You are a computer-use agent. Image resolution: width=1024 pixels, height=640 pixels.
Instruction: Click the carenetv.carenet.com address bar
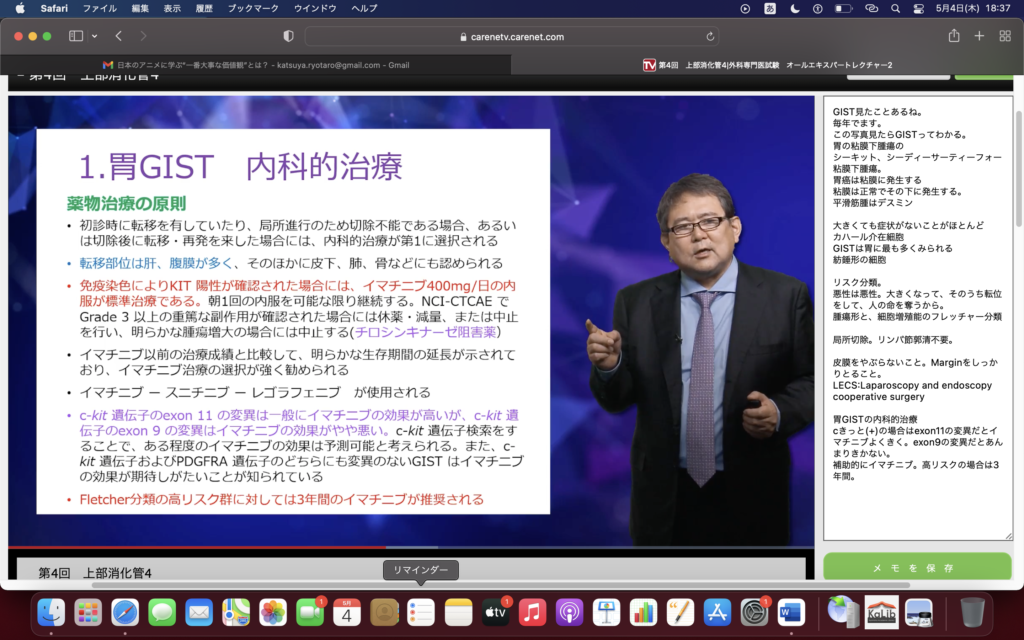(511, 36)
